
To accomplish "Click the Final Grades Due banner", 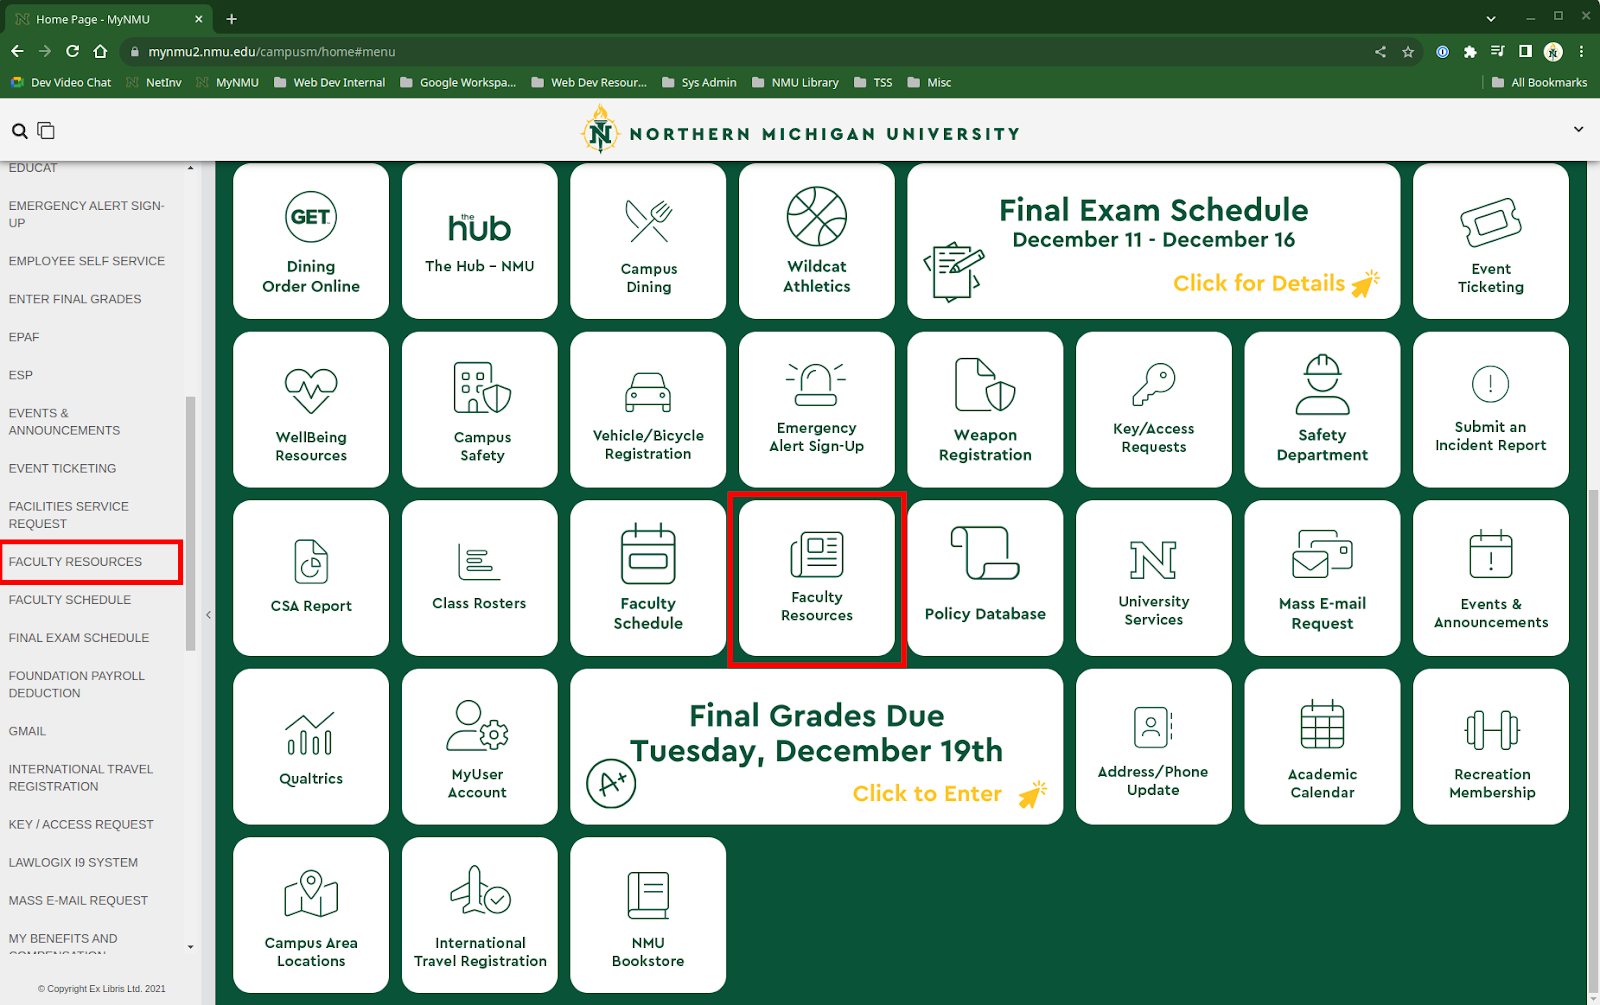I will [817, 747].
